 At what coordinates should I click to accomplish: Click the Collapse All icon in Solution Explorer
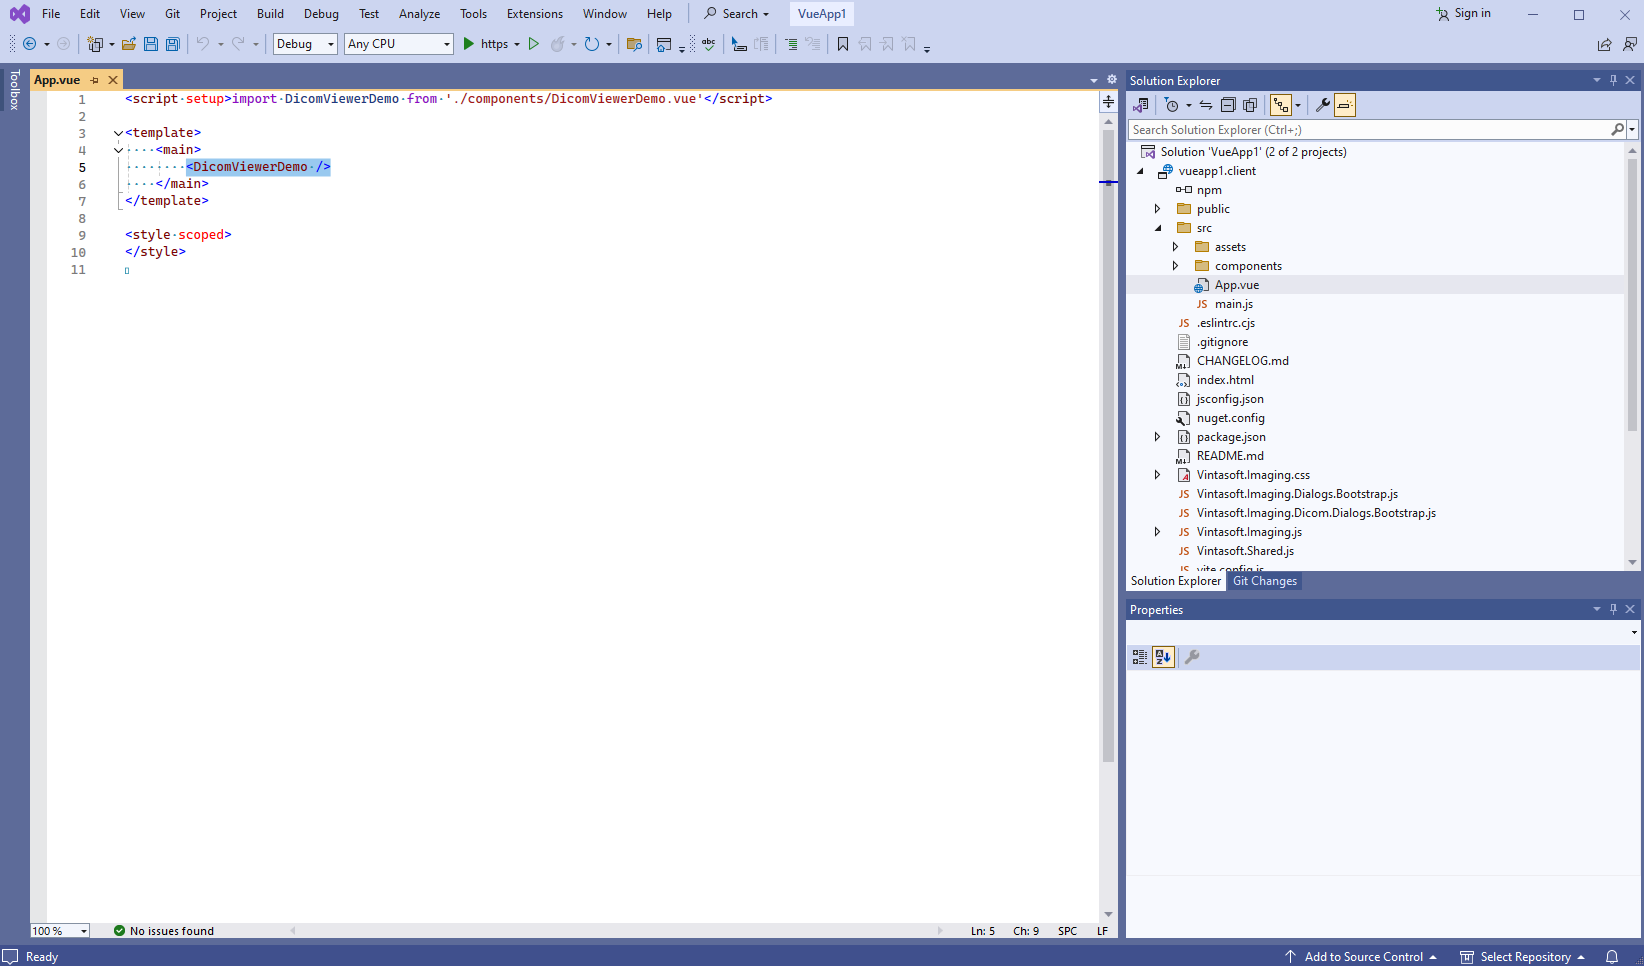(x=1228, y=105)
